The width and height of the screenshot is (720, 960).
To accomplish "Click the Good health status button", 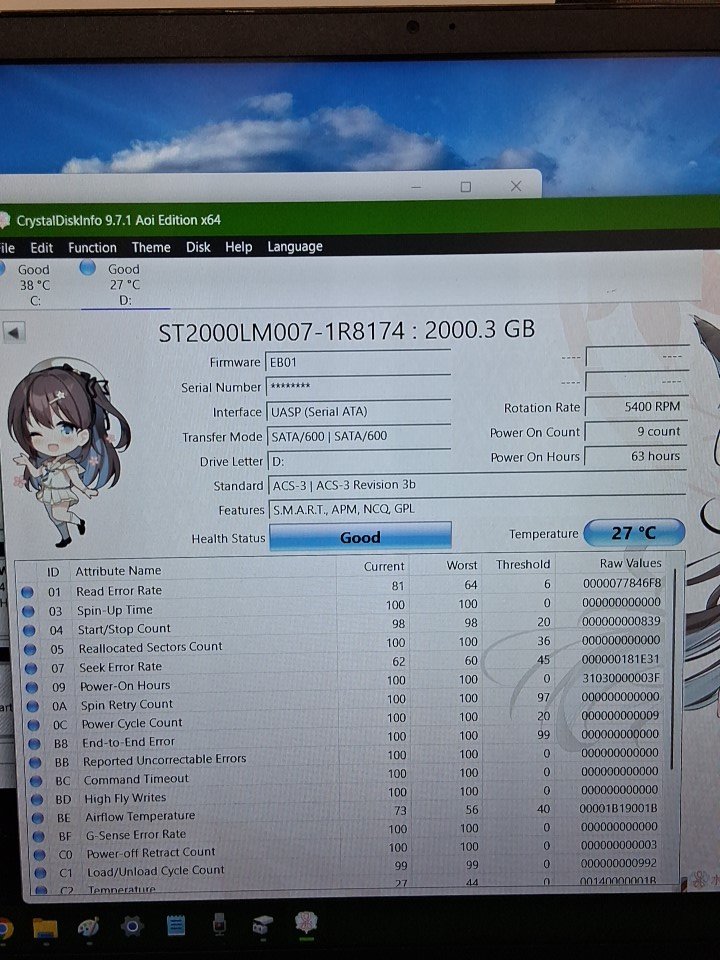I will pyautogui.click(x=360, y=537).
